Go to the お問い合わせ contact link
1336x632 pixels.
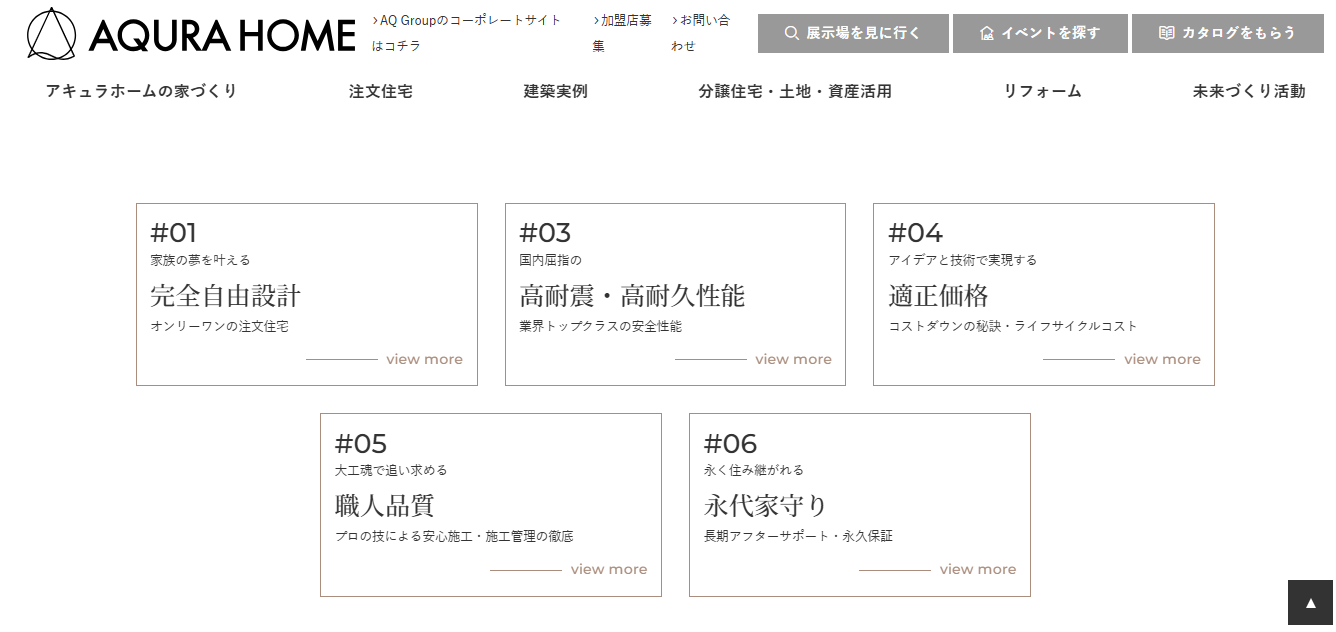pos(703,20)
